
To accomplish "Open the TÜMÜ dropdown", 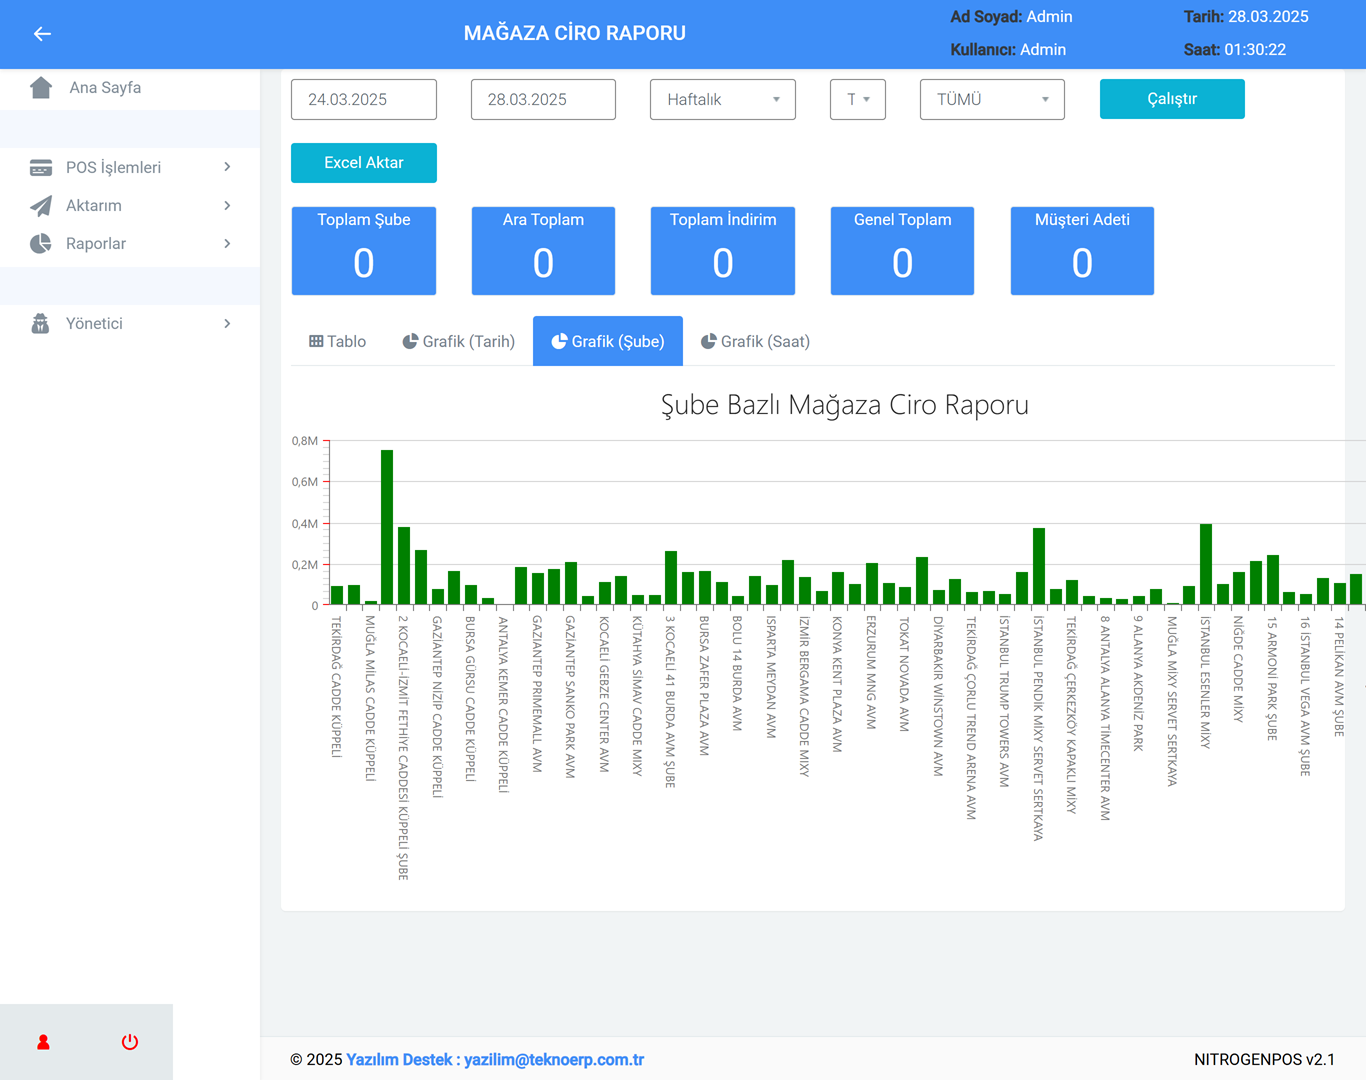I will point(992,100).
